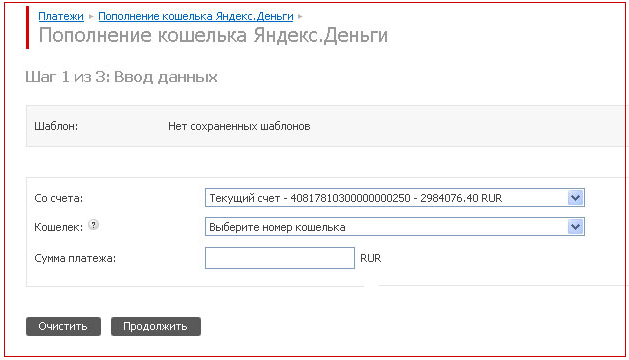
Task: Open the Платежи breadcrumb link
Action: pyautogui.click(x=61, y=16)
